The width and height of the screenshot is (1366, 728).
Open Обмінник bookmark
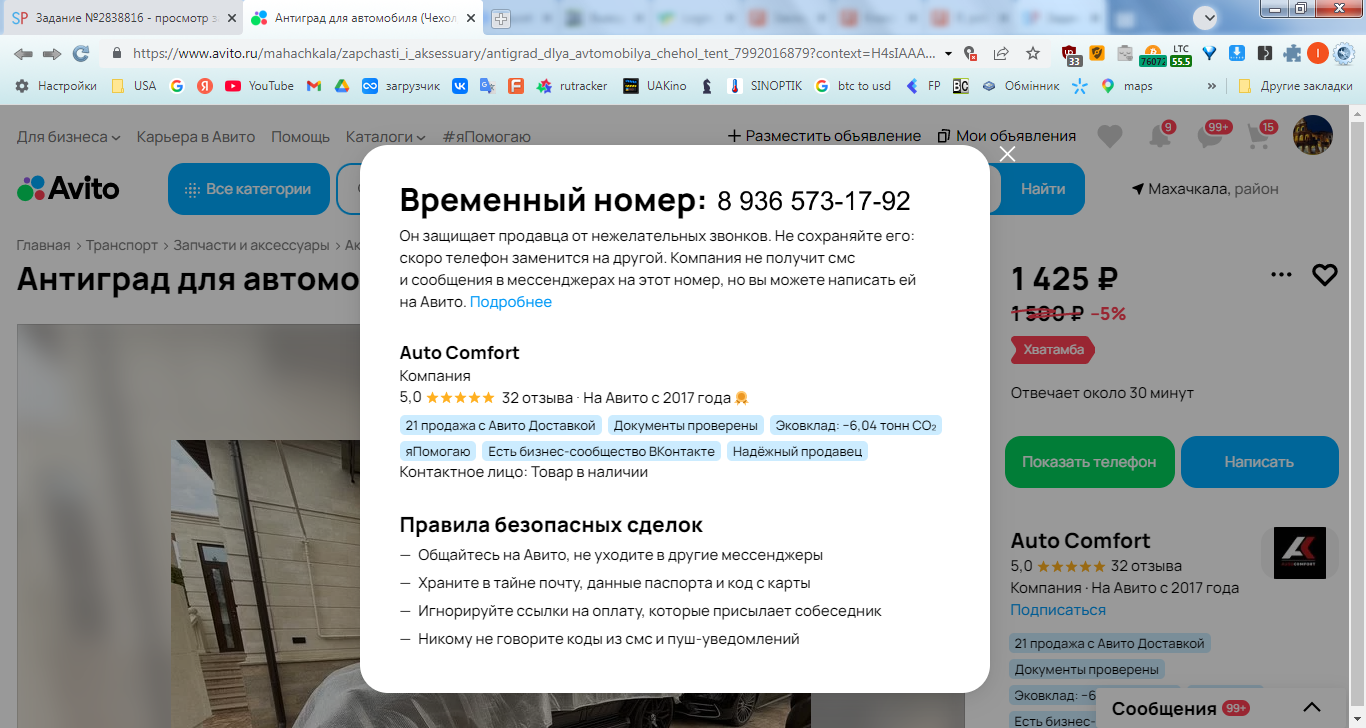pyautogui.click(x=1020, y=86)
